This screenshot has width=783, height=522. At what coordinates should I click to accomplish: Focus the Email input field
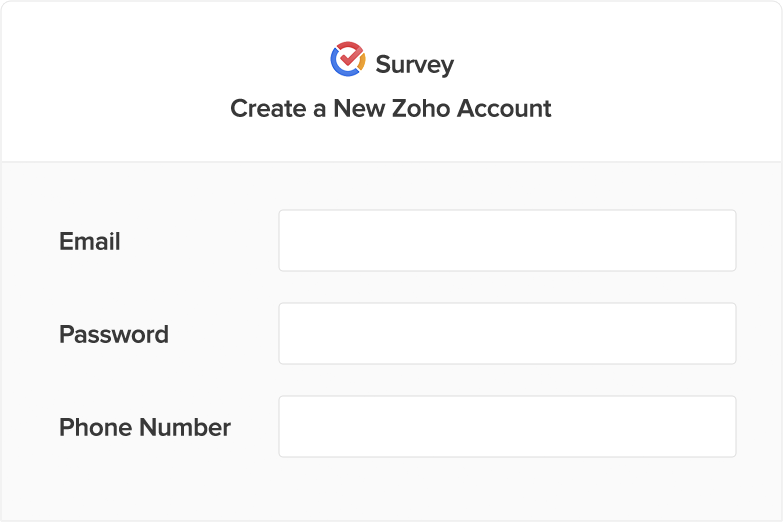coord(507,241)
